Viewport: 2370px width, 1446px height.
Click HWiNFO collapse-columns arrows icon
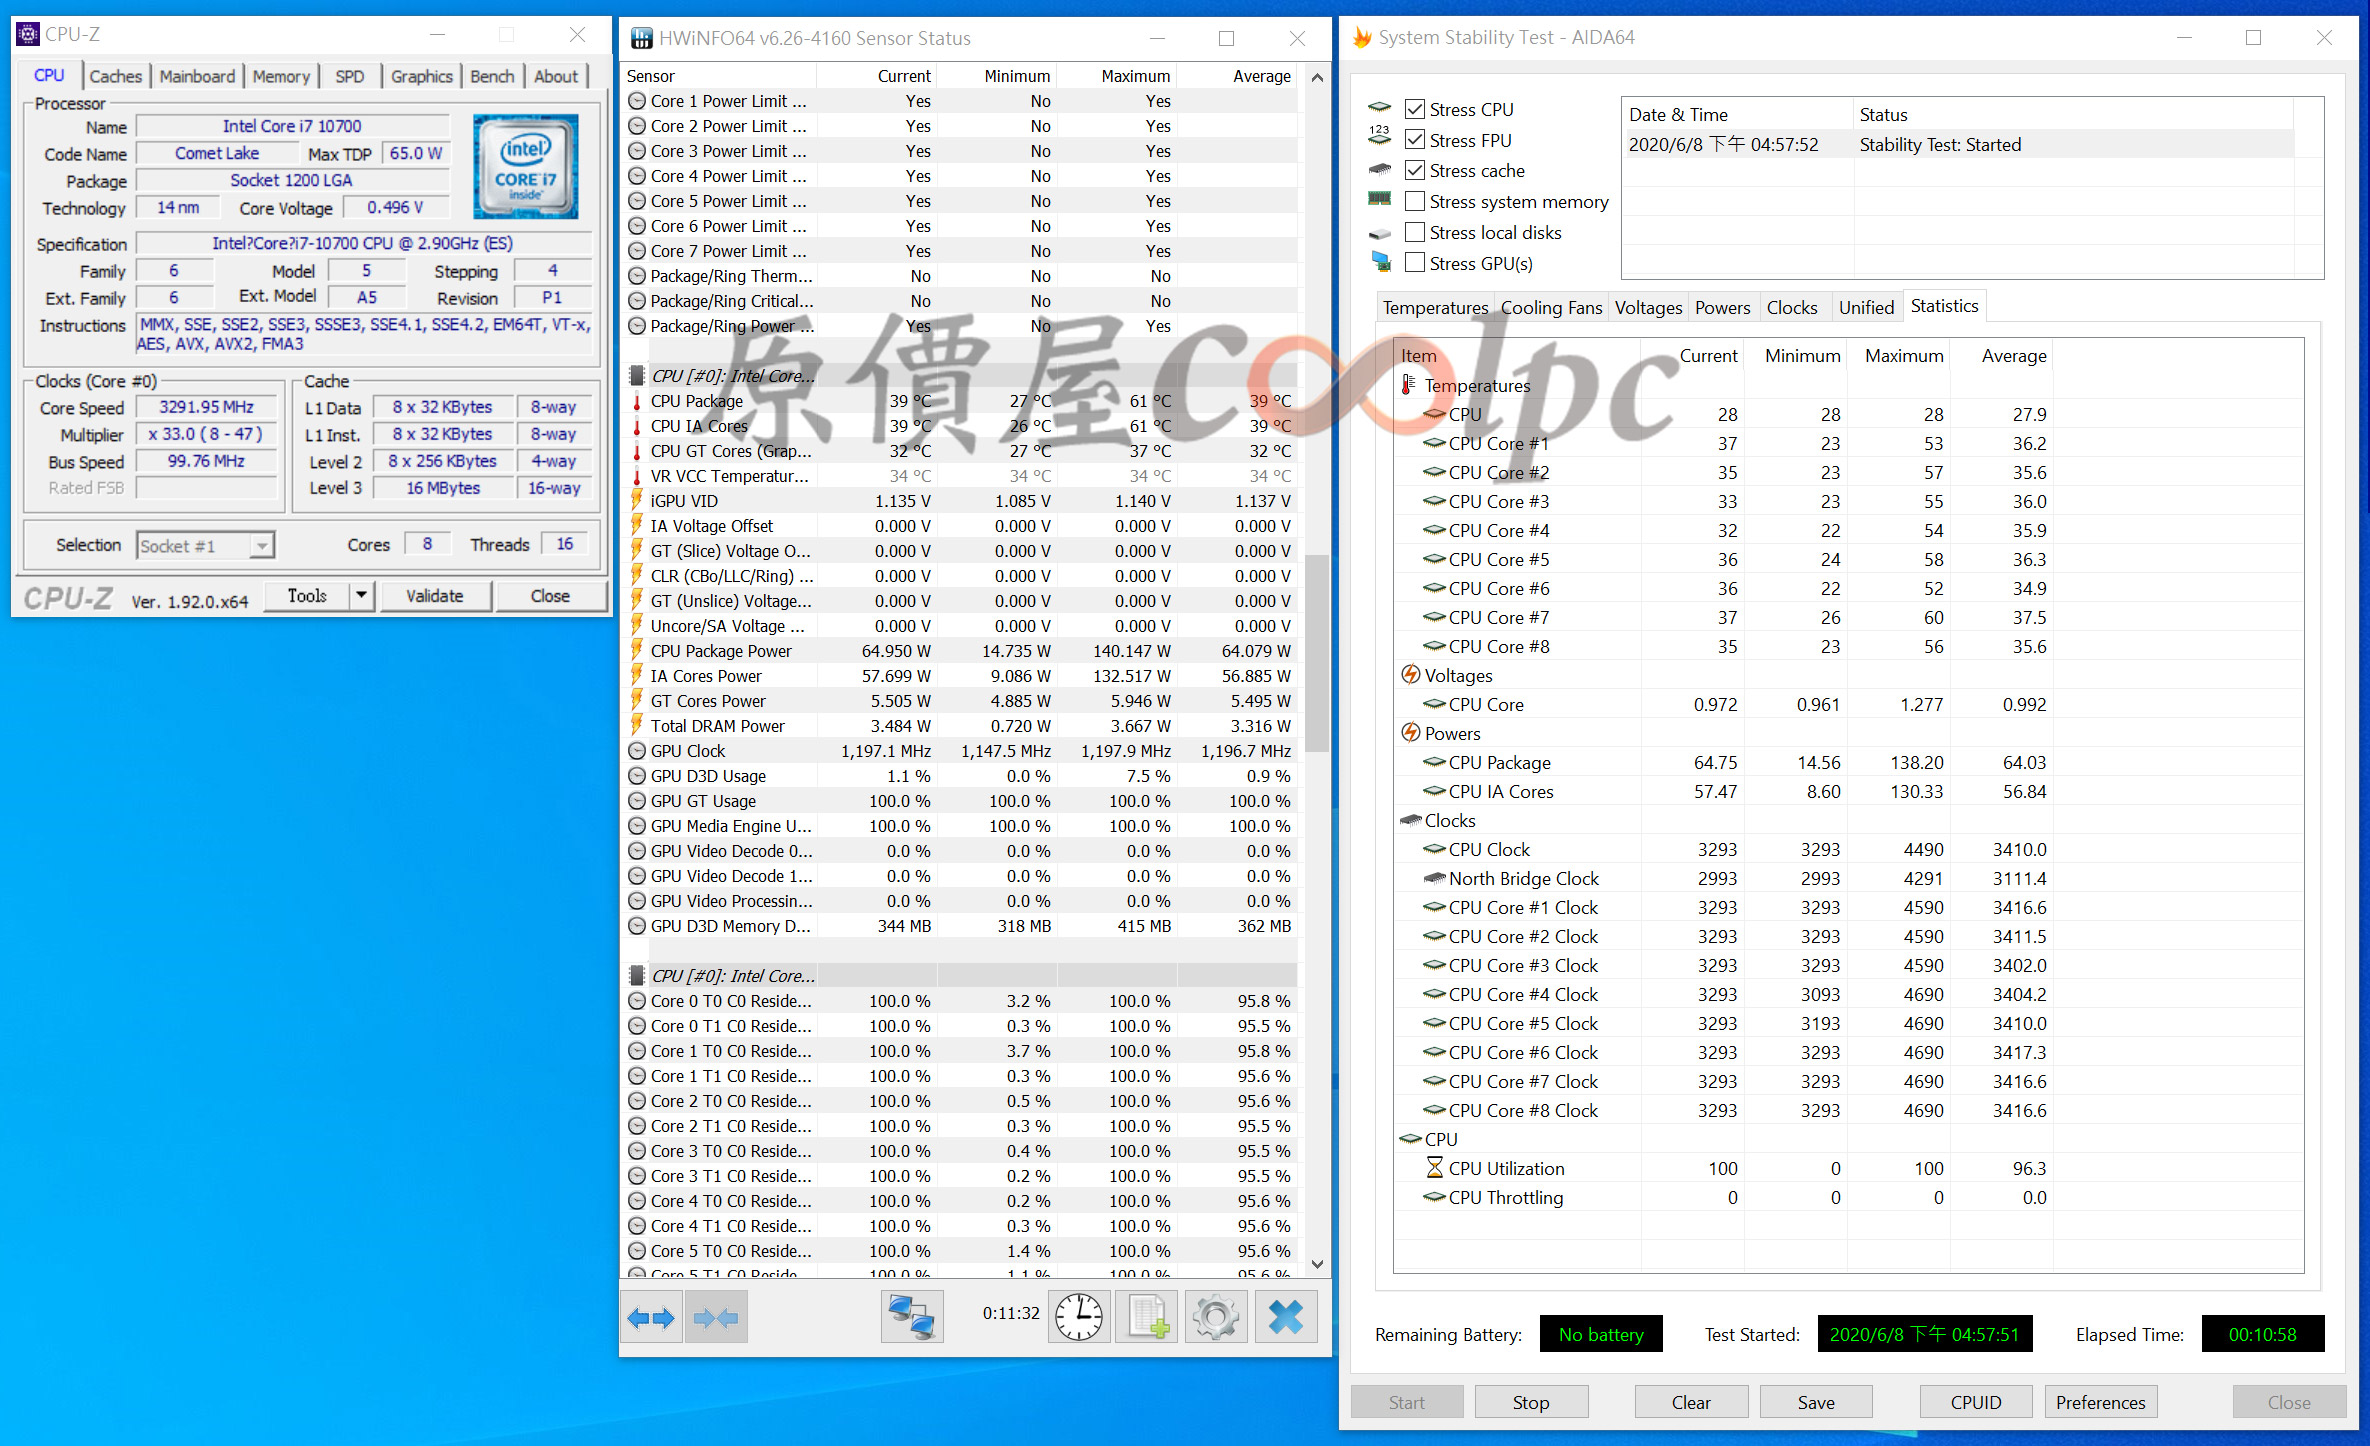click(x=716, y=1317)
